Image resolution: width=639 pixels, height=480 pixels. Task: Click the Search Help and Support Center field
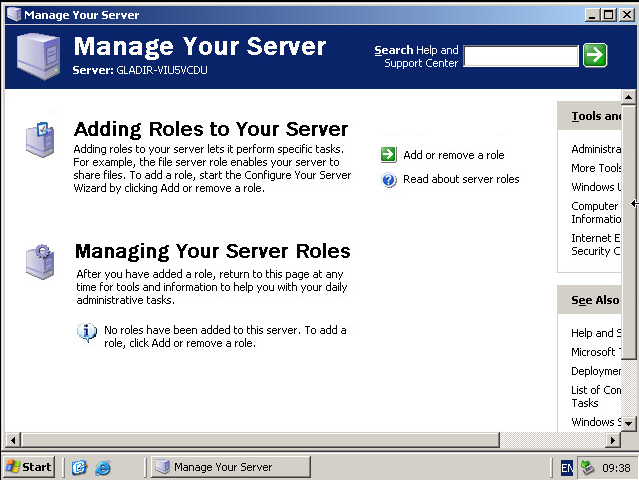click(520, 56)
